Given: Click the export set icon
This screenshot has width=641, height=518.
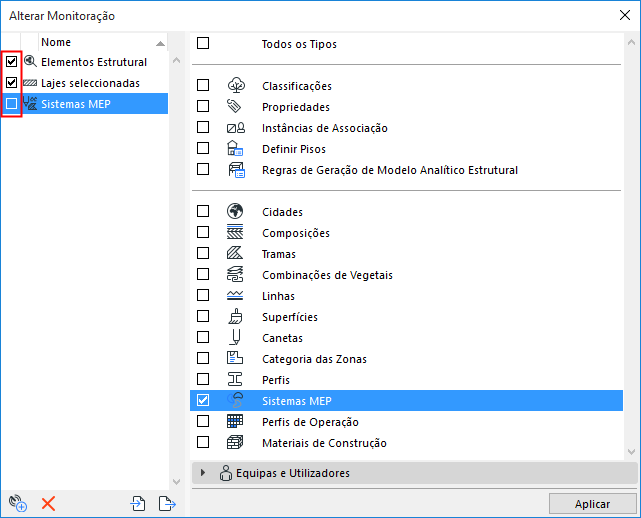Looking at the screenshot, I should pos(167,503).
